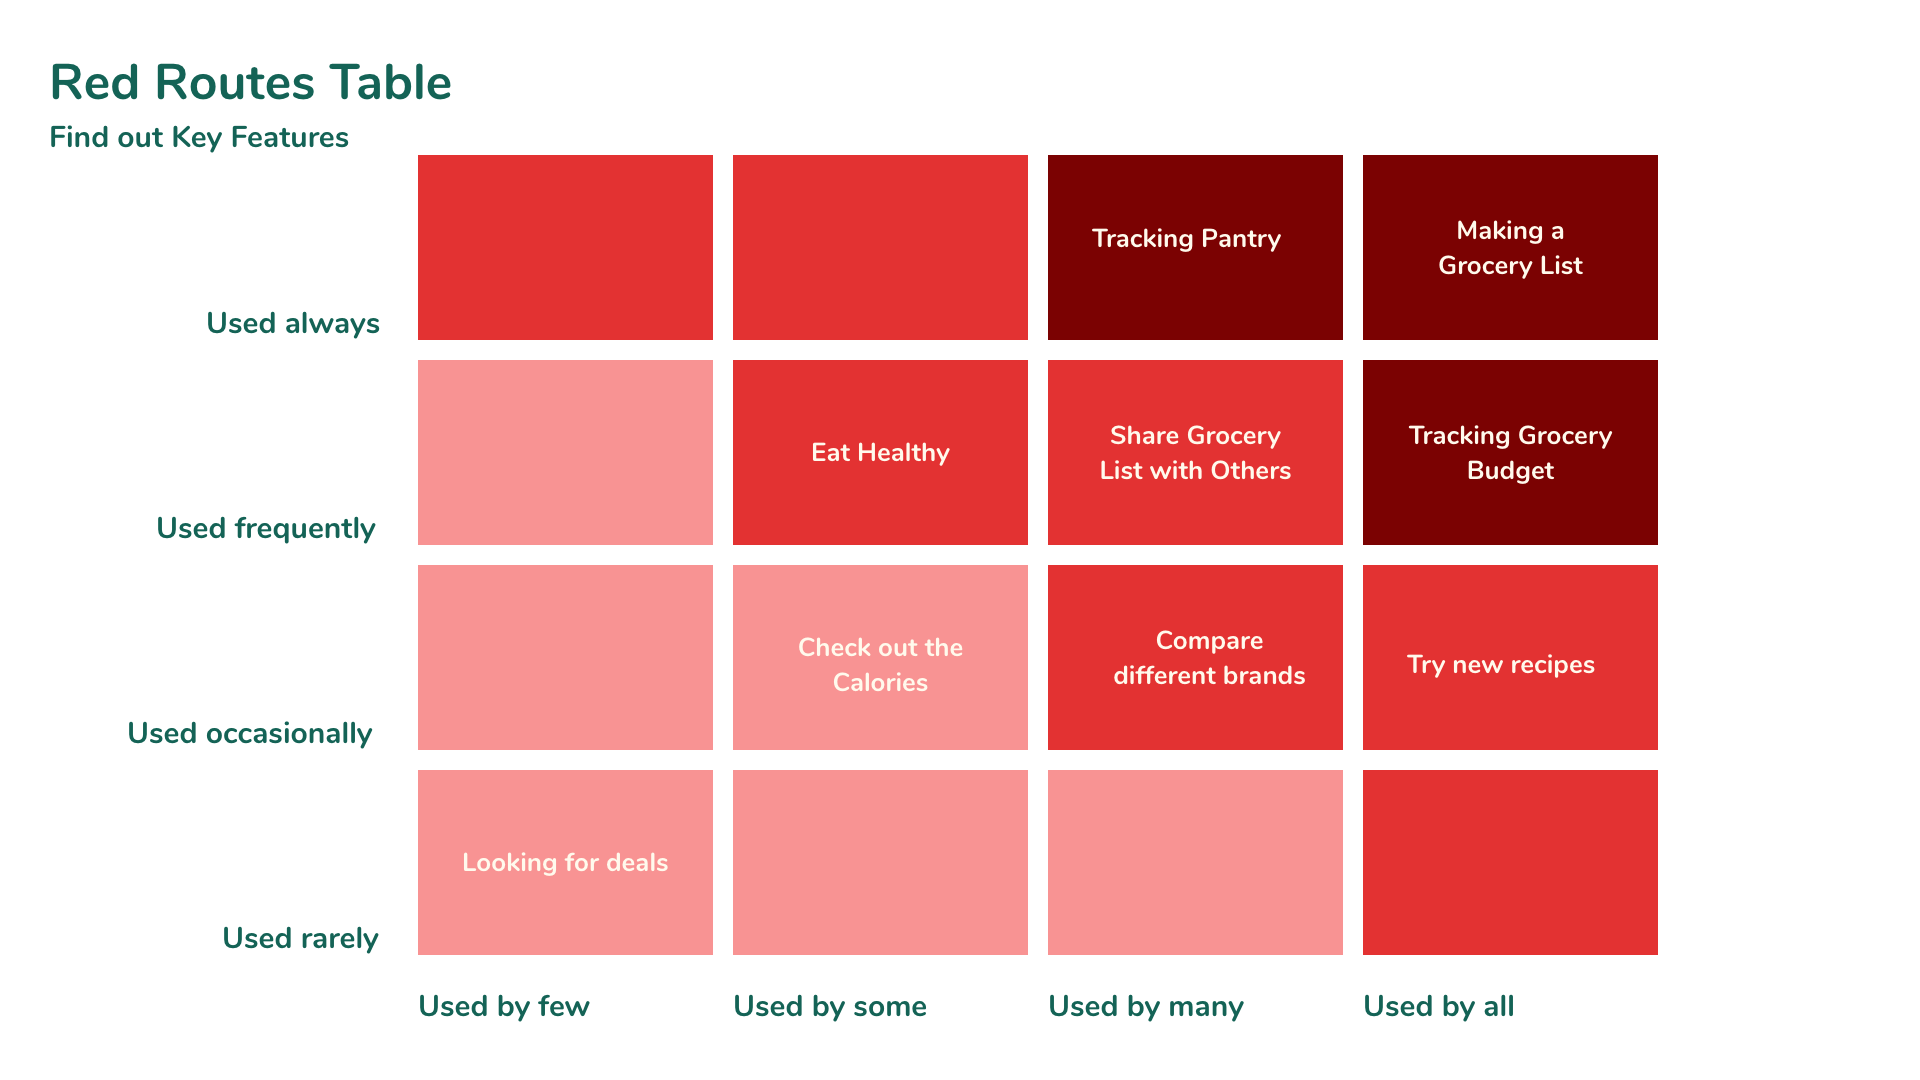1920x1080 pixels.
Task: Select the Eat Healthy cell
Action: (880, 452)
